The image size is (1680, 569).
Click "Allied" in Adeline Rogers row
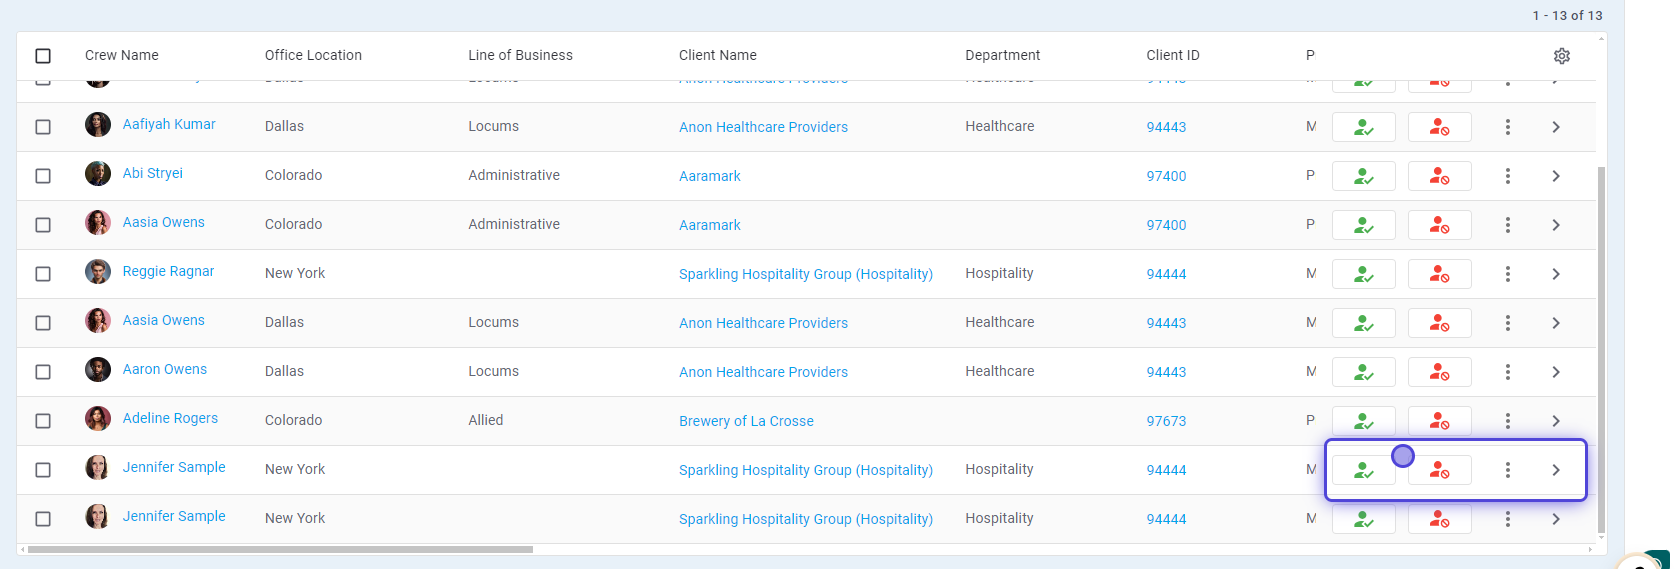point(486,420)
